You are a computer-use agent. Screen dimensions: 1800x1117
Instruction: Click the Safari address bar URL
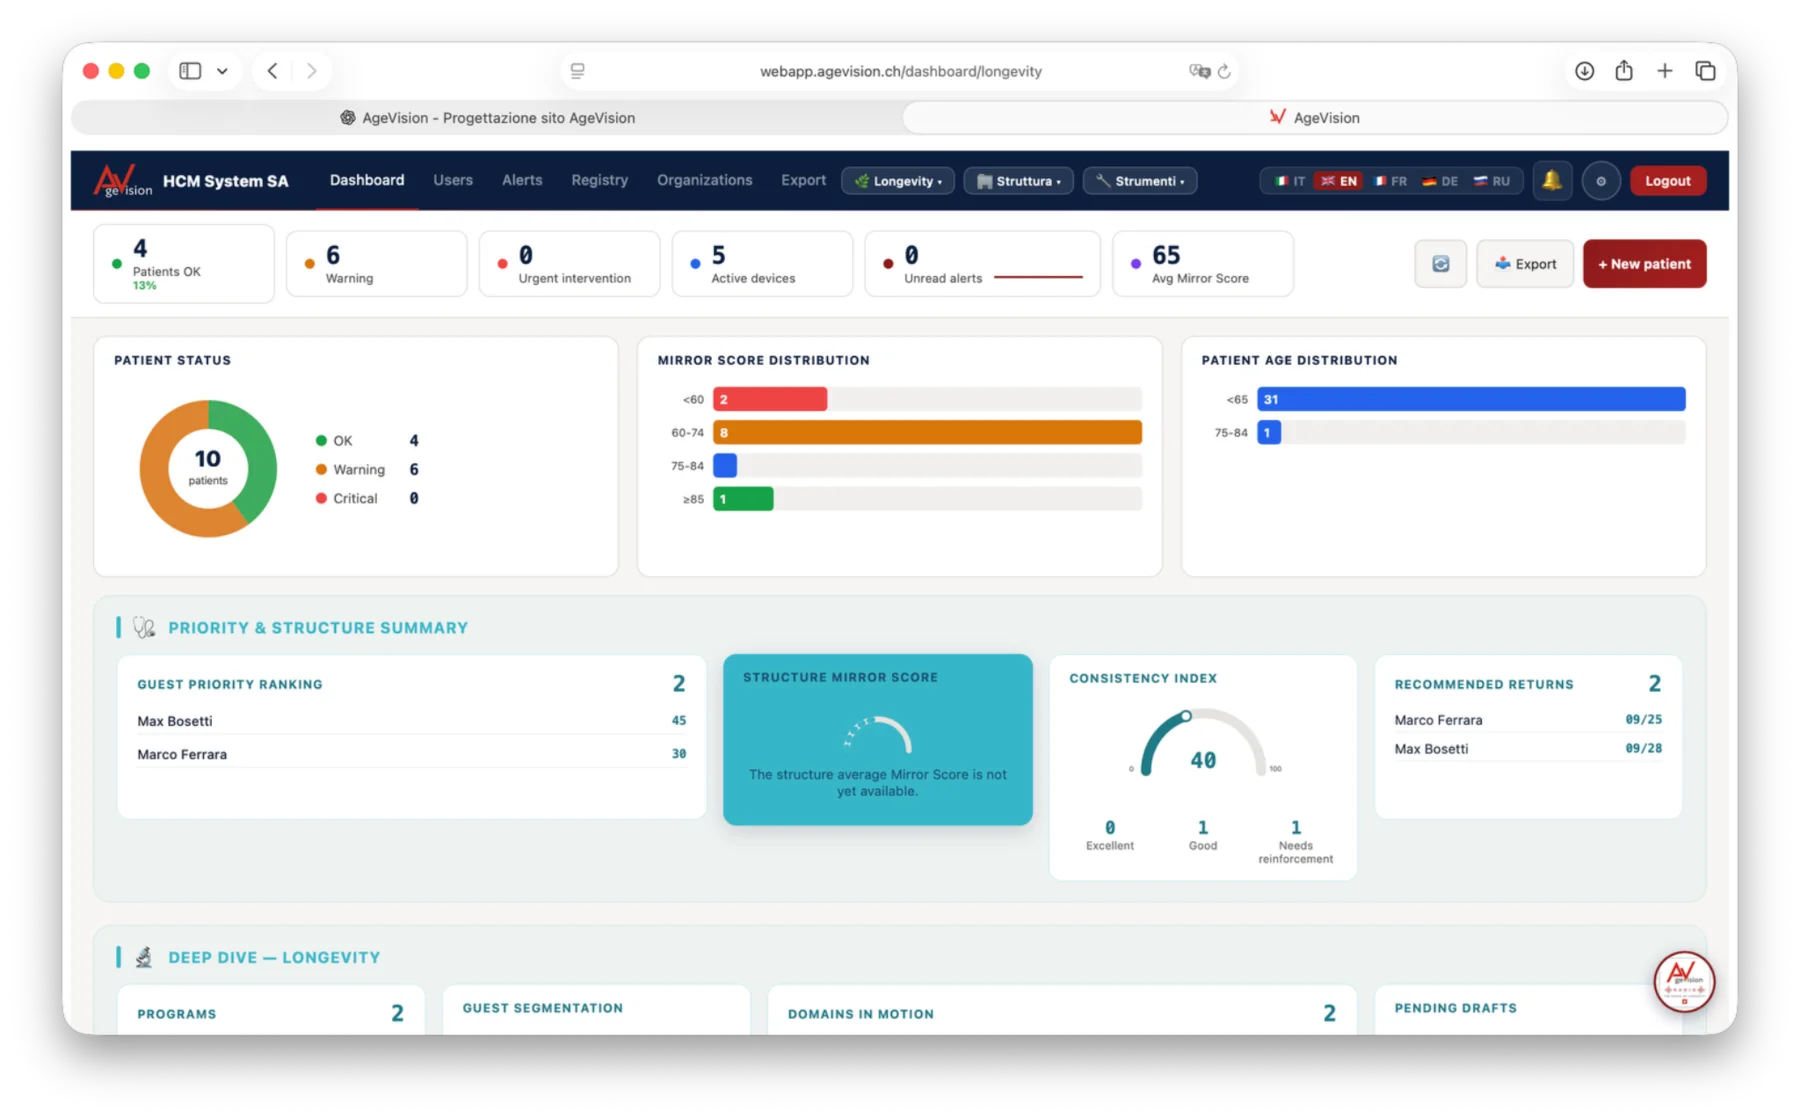point(900,71)
